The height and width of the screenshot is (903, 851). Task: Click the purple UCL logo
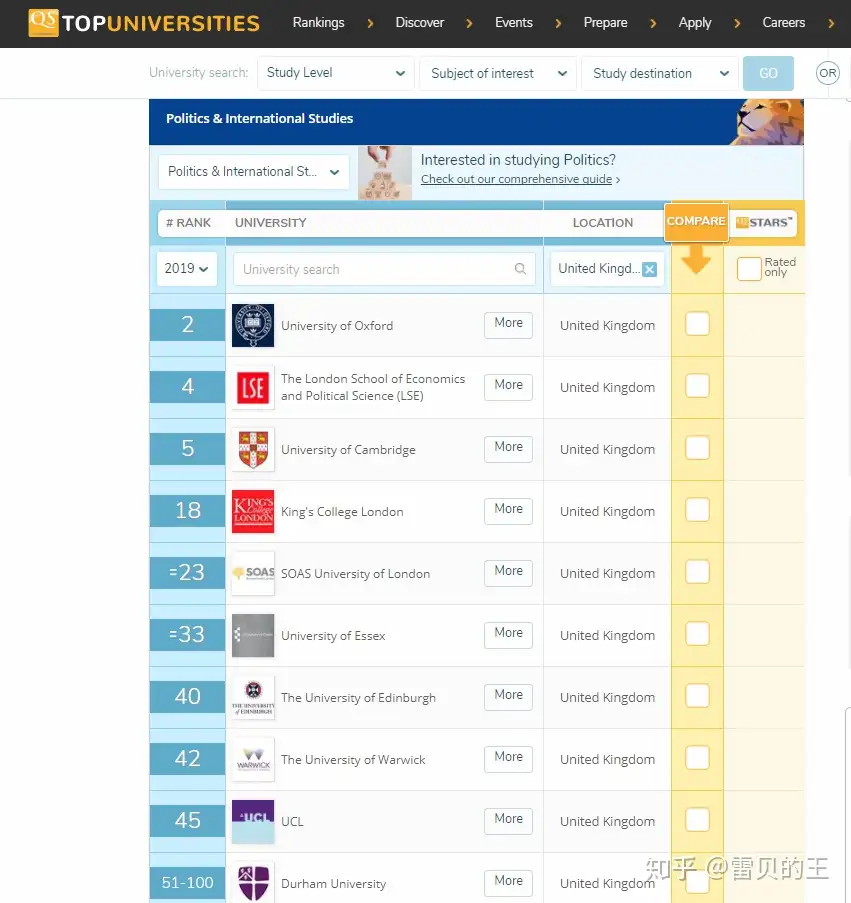[253, 822]
